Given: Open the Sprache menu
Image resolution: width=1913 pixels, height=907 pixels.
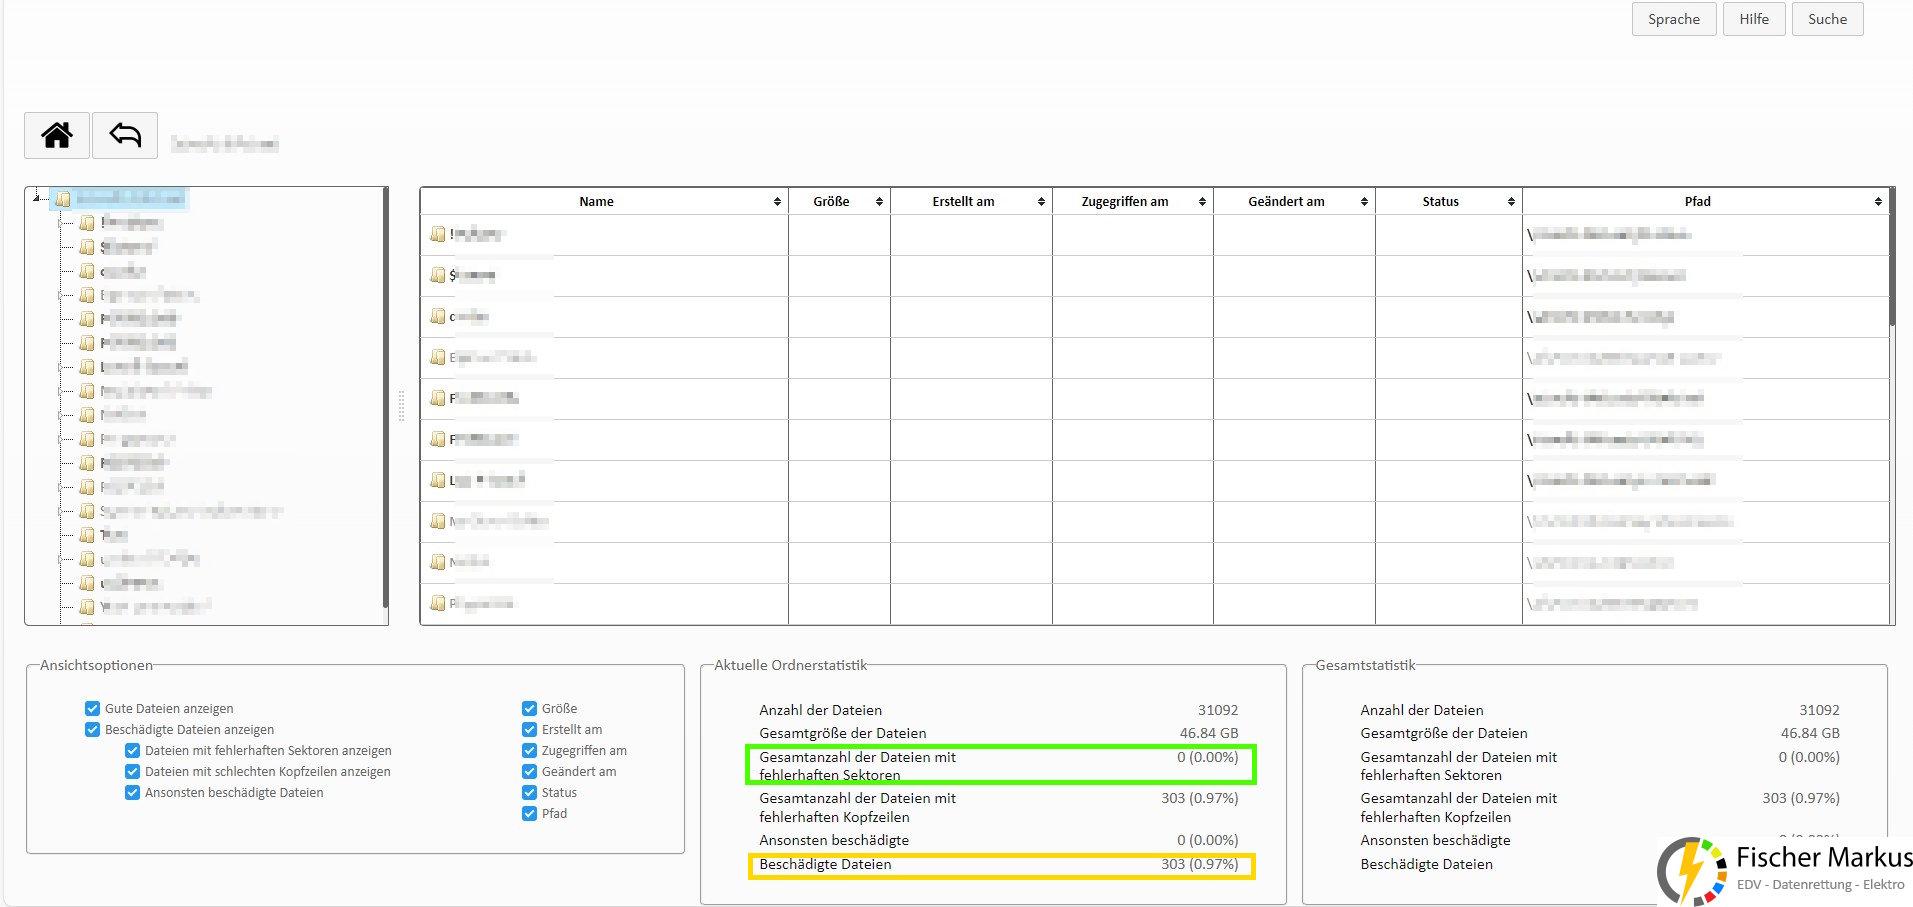Looking at the screenshot, I should click(x=1673, y=19).
